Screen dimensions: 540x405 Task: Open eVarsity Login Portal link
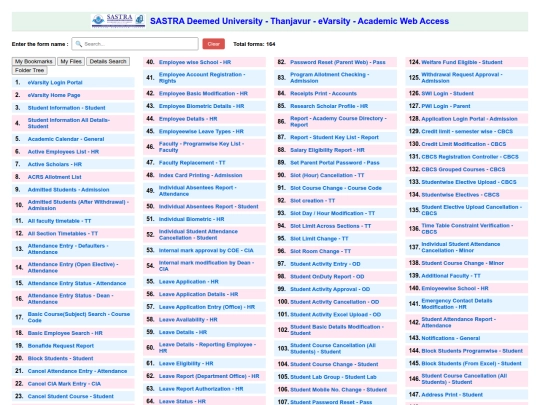point(55,83)
